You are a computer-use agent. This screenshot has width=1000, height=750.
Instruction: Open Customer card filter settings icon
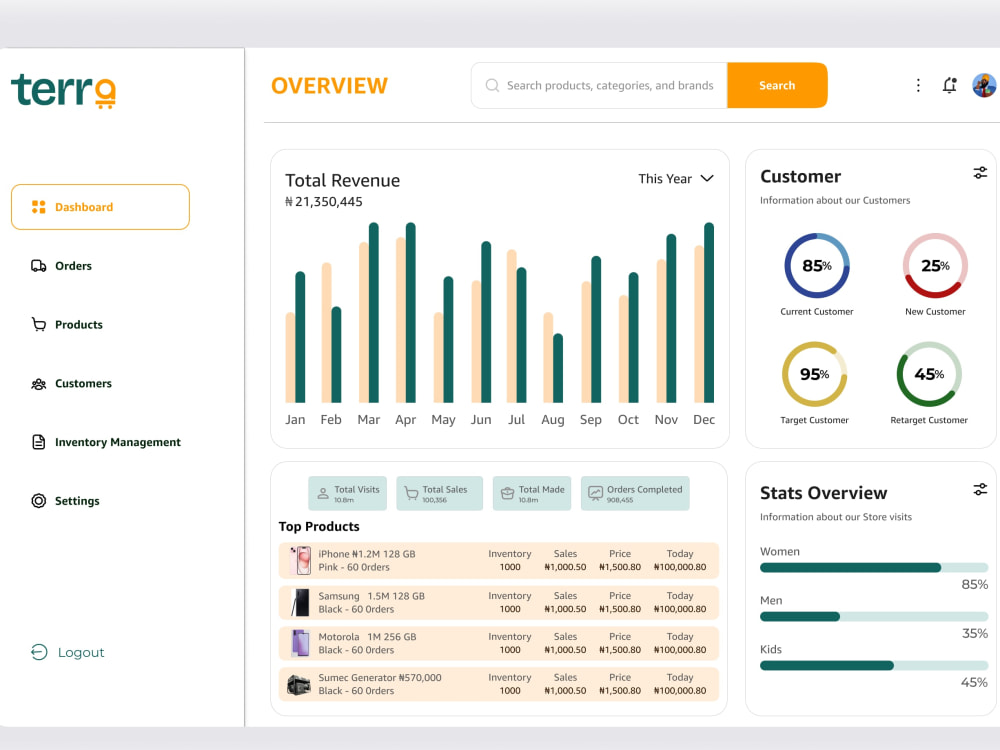point(980,173)
